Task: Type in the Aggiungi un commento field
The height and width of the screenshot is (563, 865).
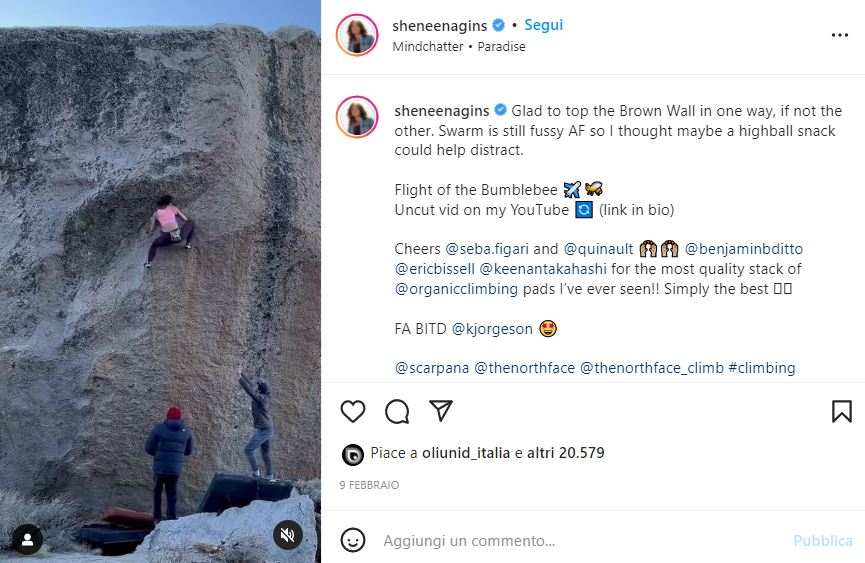Action: click(580, 540)
